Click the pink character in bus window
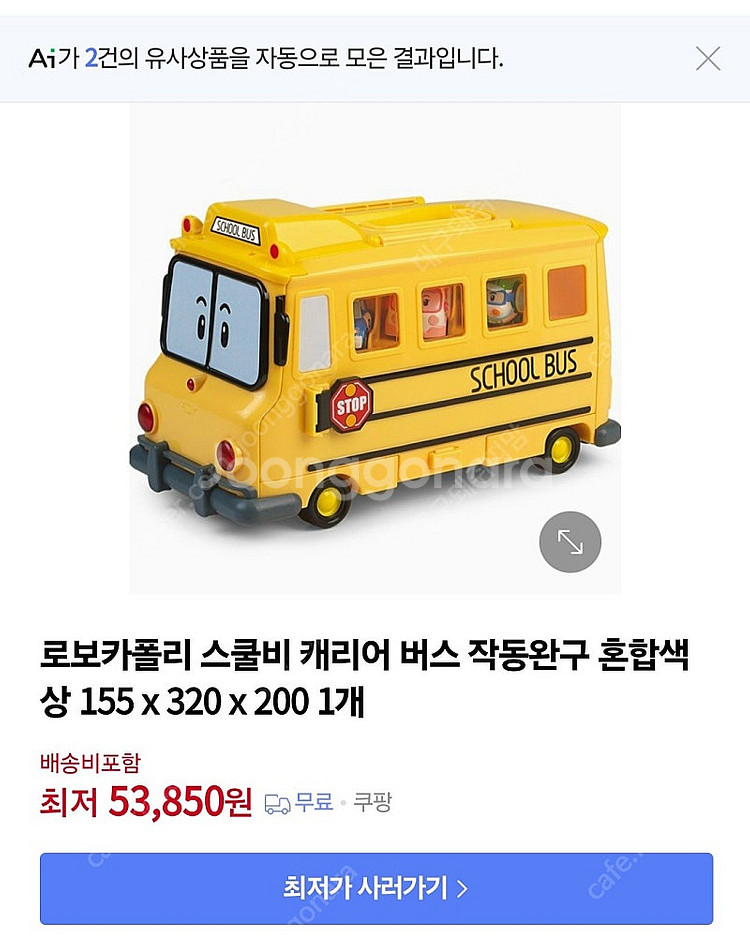Viewport: 750px width, 944px height. pos(438,314)
